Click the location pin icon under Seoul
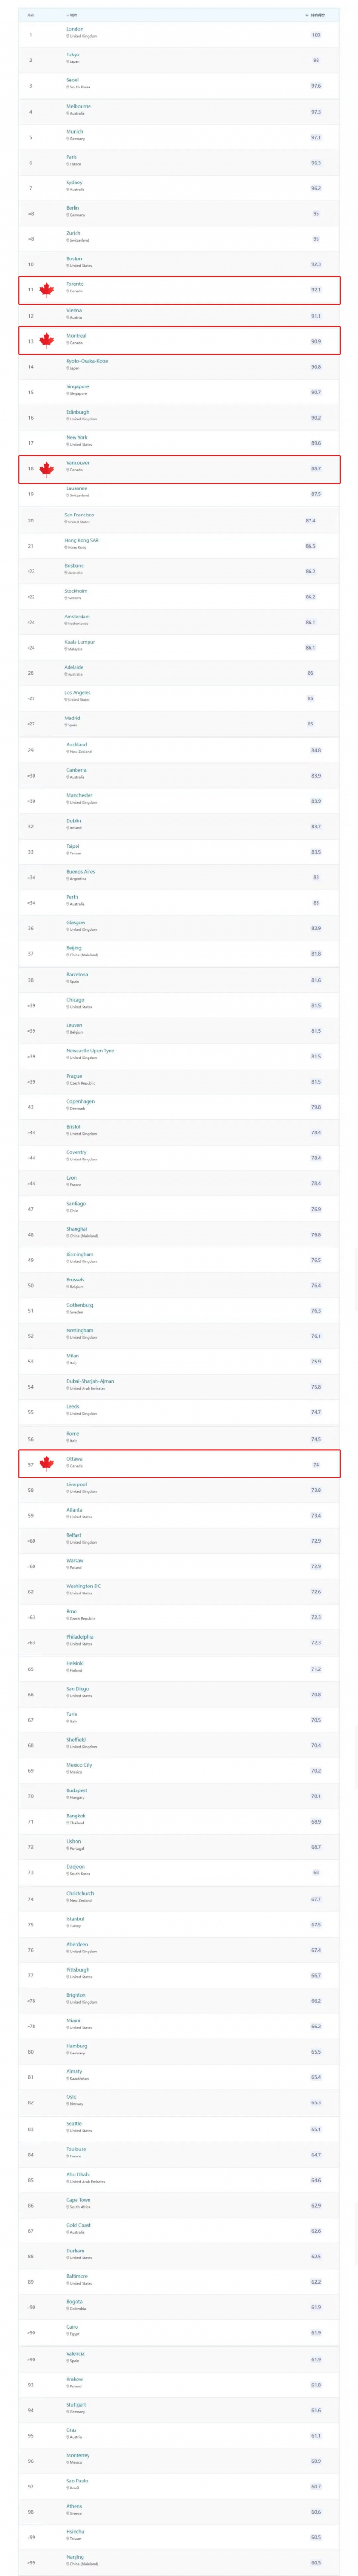Viewport: 358px width, 2576px height. [67, 87]
